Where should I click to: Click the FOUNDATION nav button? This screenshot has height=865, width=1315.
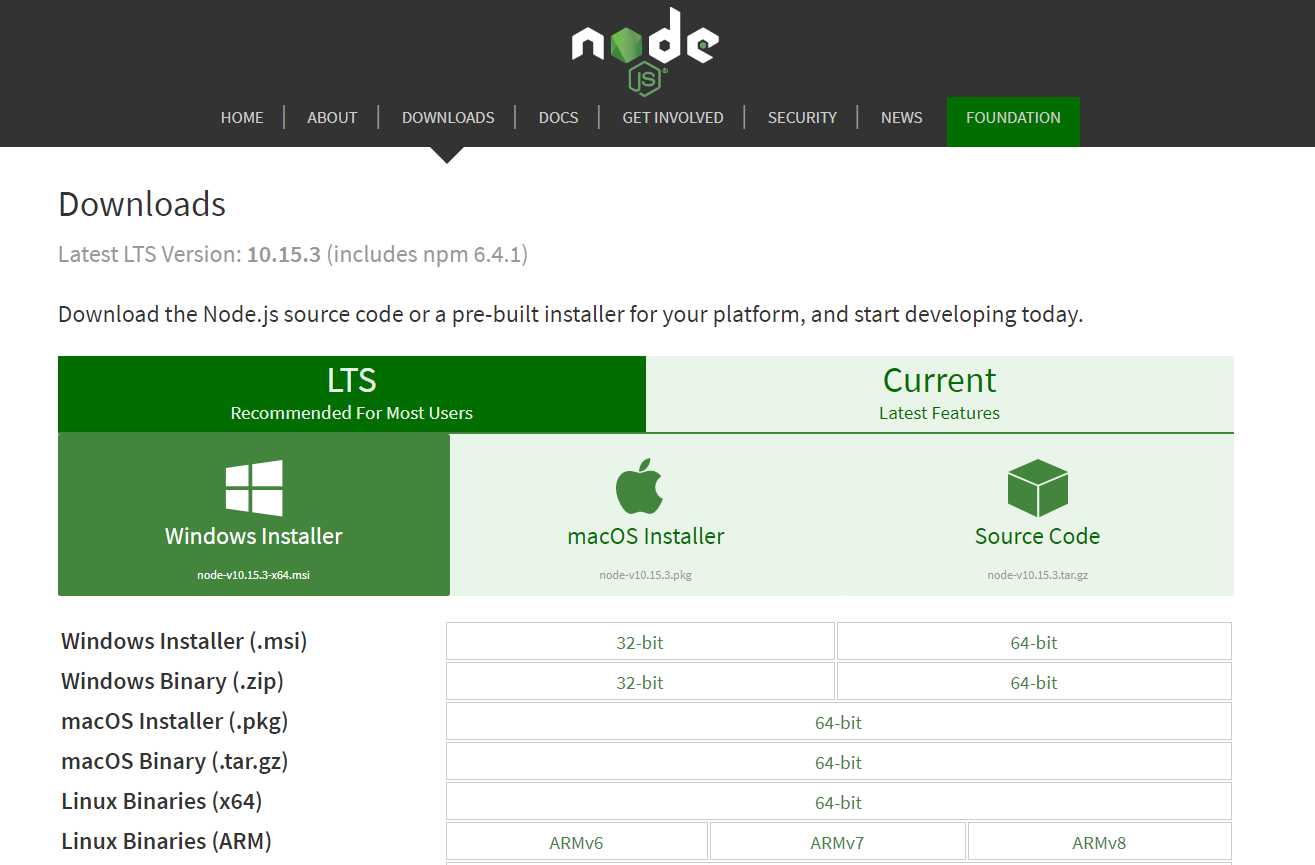[x=1013, y=121]
